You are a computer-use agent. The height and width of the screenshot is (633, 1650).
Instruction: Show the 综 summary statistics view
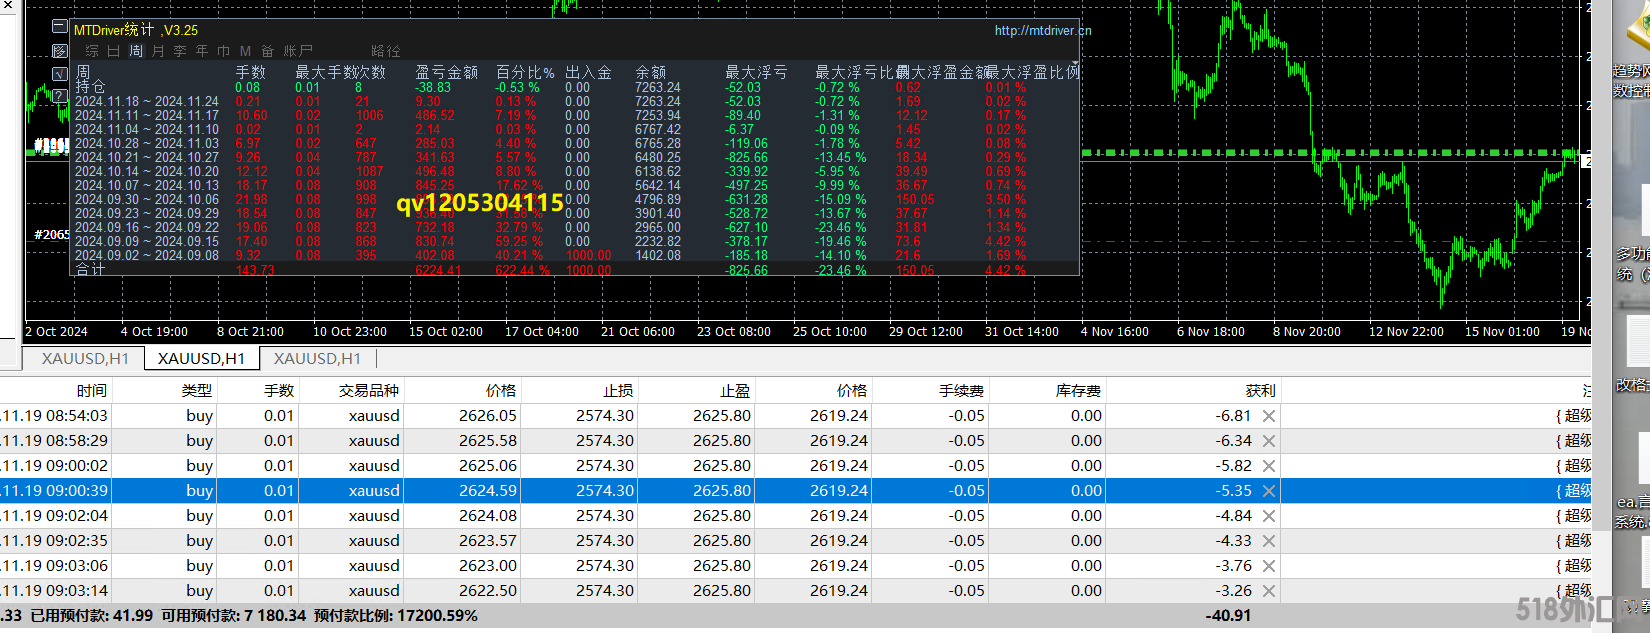click(x=92, y=51)
